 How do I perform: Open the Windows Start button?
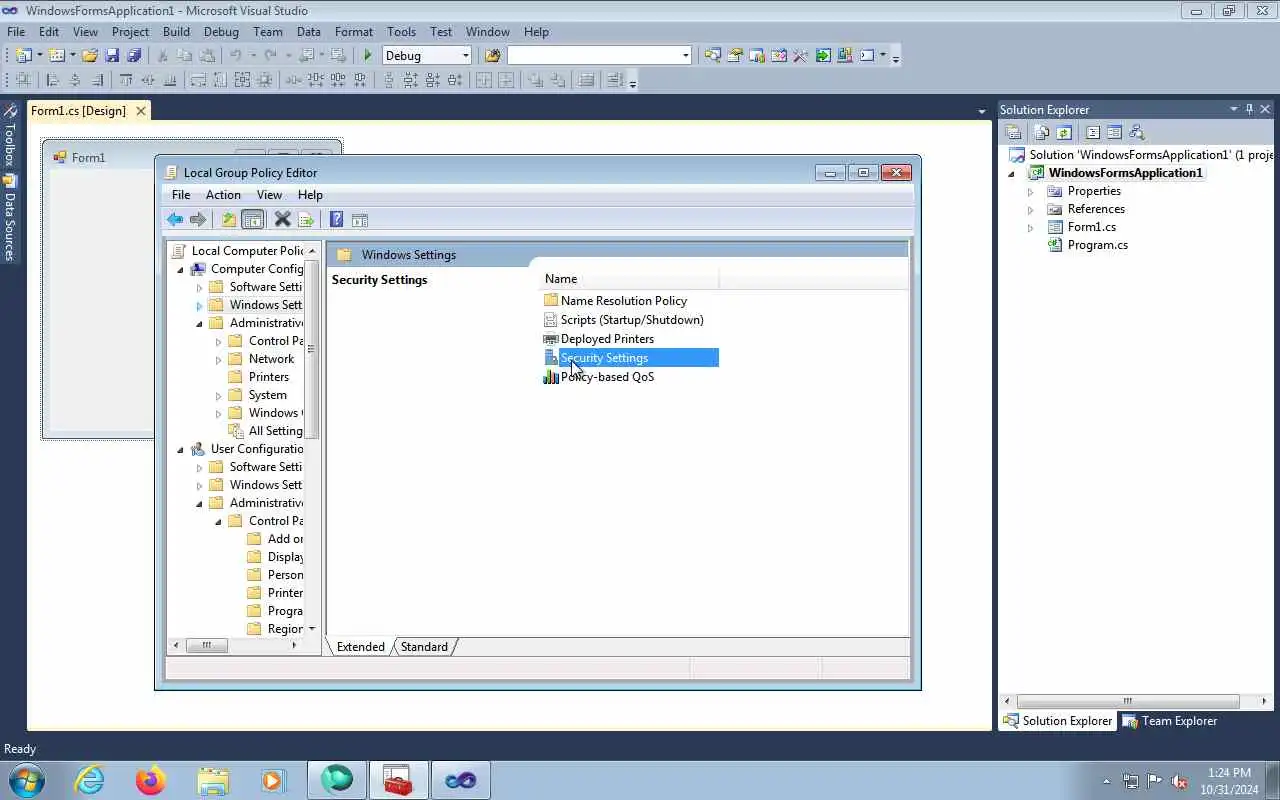pos(26,780)
